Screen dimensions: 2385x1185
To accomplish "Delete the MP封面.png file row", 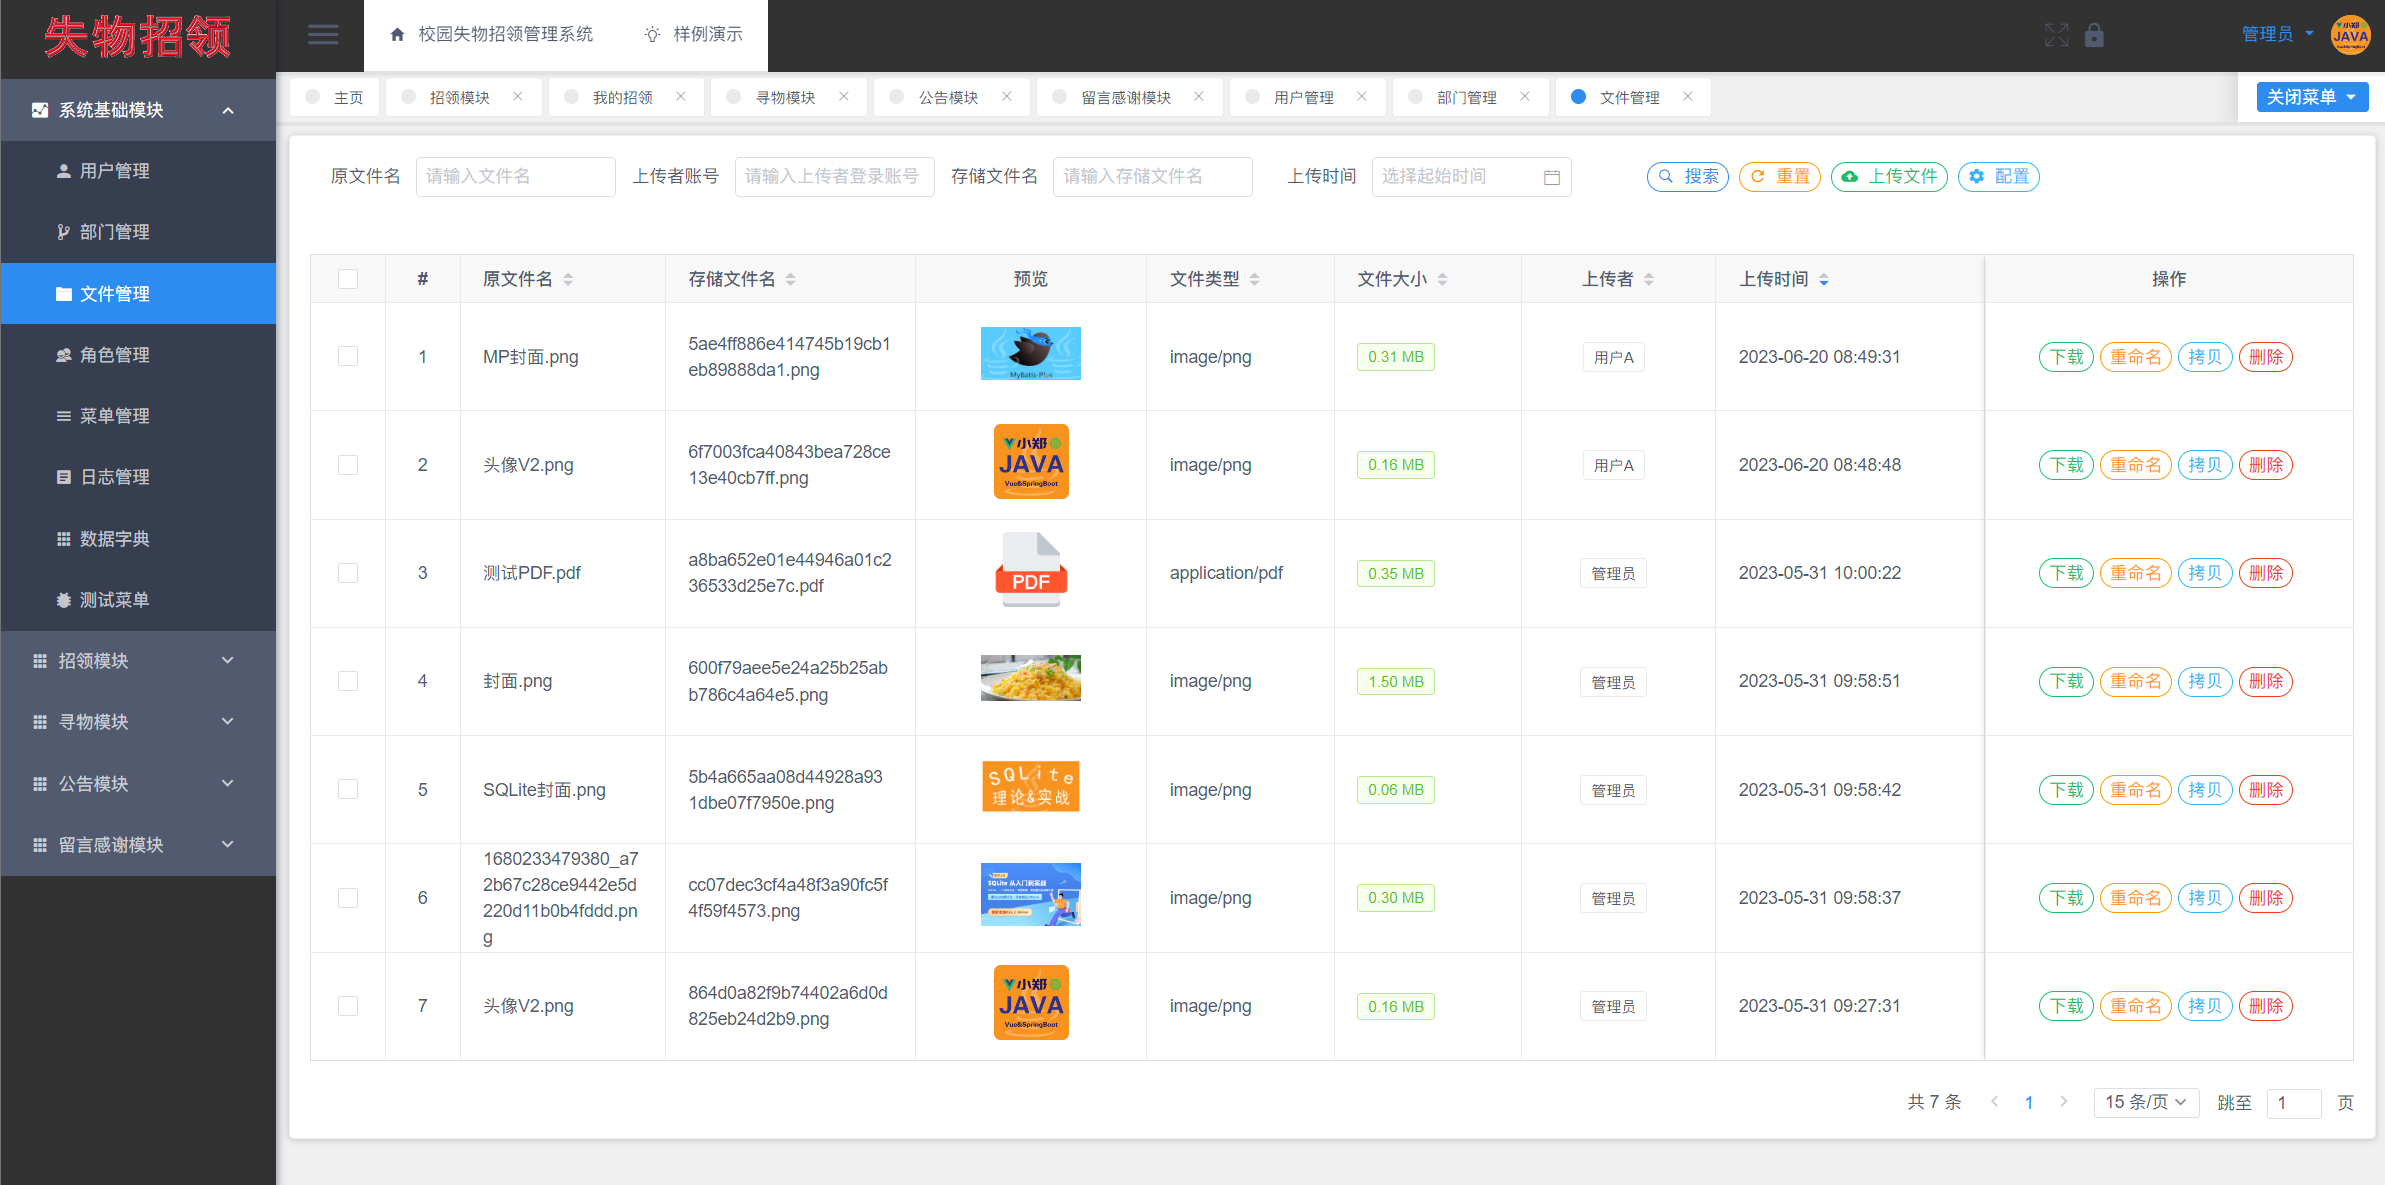I will tap(2265, 357).
